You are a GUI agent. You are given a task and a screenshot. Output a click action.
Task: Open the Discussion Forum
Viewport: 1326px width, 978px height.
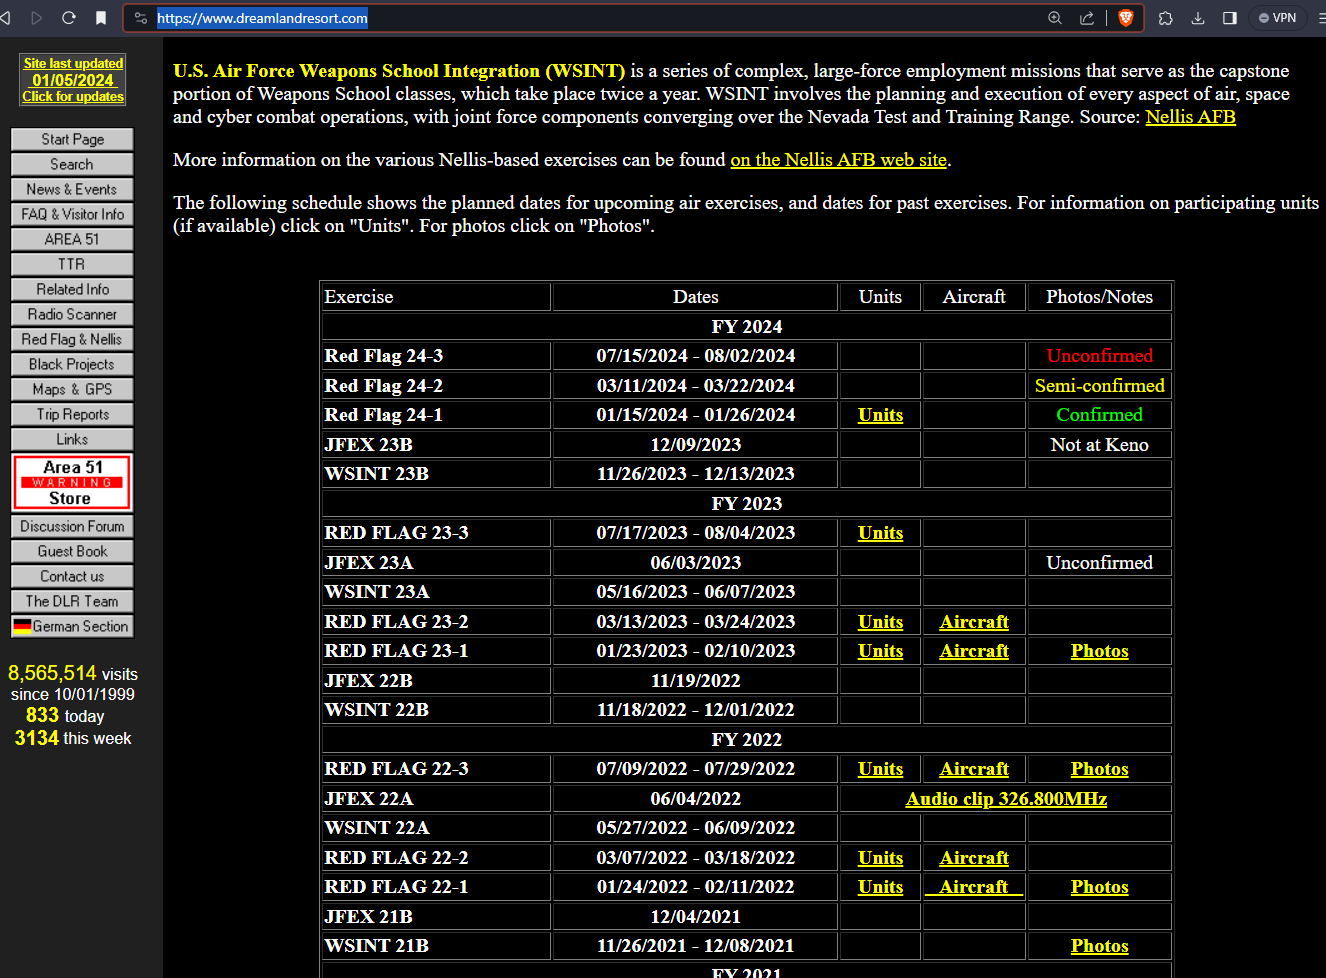(x=72, y=526)
